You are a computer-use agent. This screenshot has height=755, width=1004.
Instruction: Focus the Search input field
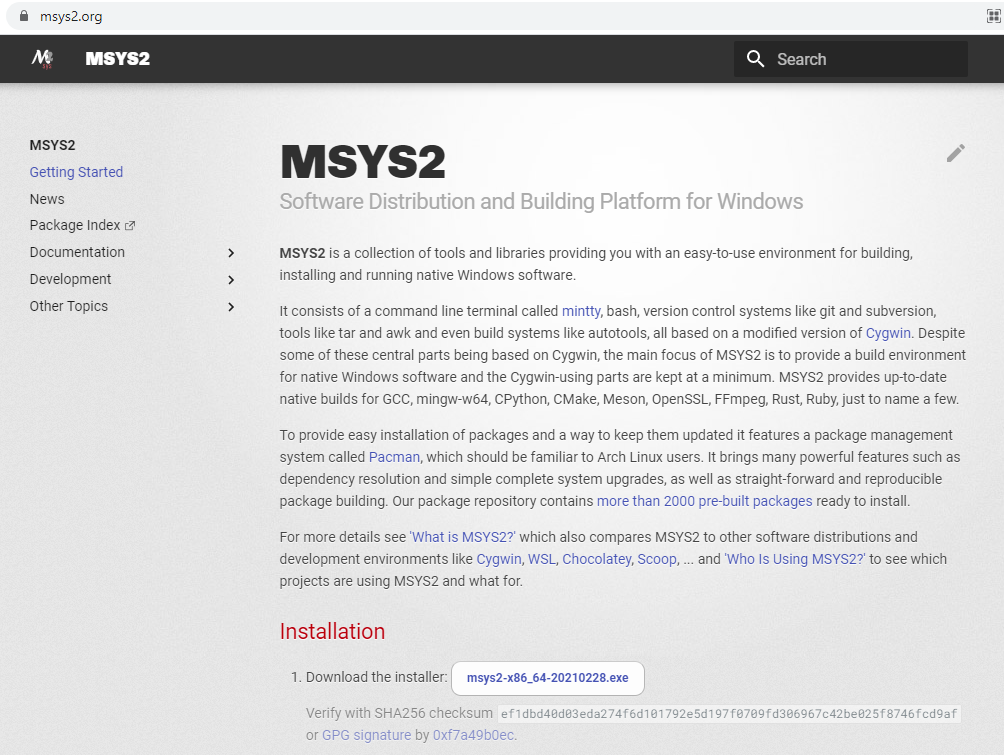(x=851, y=59)
